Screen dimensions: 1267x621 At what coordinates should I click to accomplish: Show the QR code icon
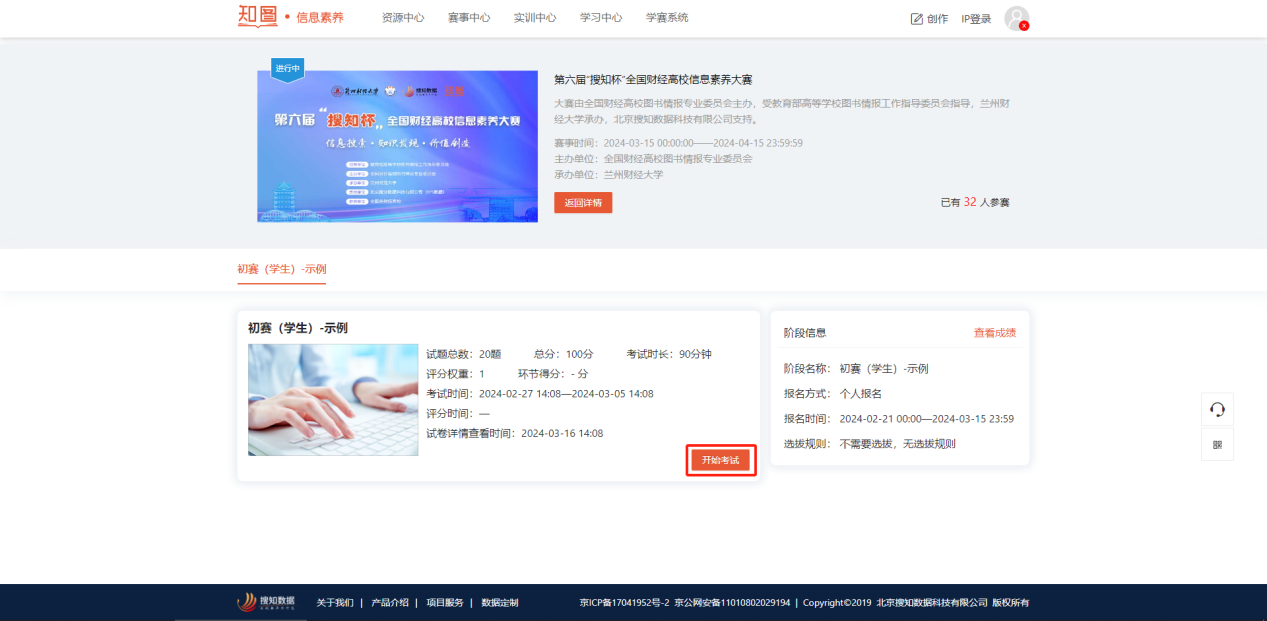(x=1217, y=445)
